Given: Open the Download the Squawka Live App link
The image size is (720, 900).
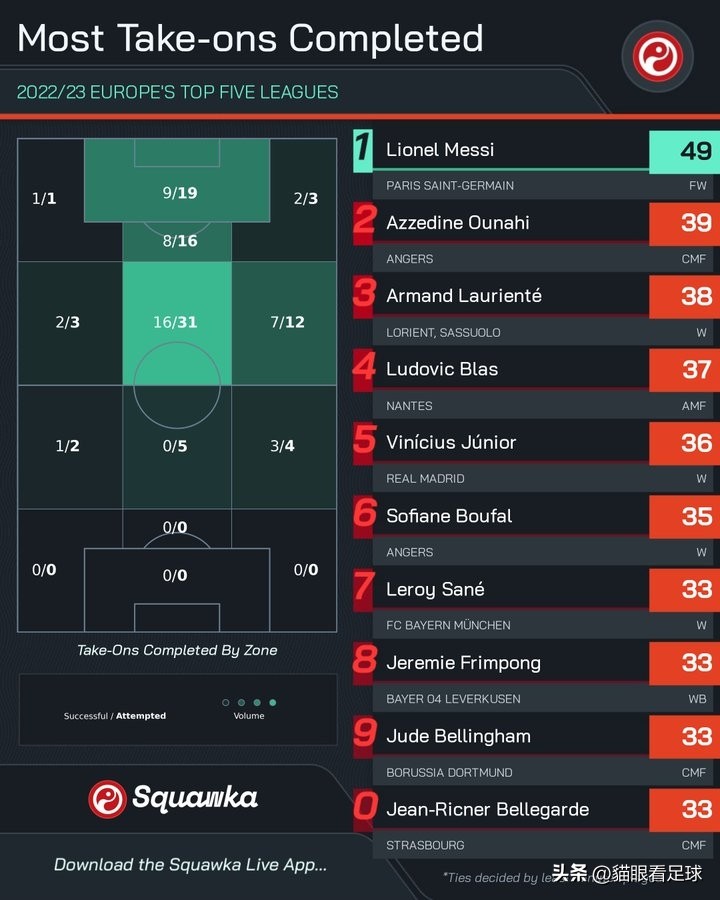Looking at the screenshot, I should pos(190,865).
